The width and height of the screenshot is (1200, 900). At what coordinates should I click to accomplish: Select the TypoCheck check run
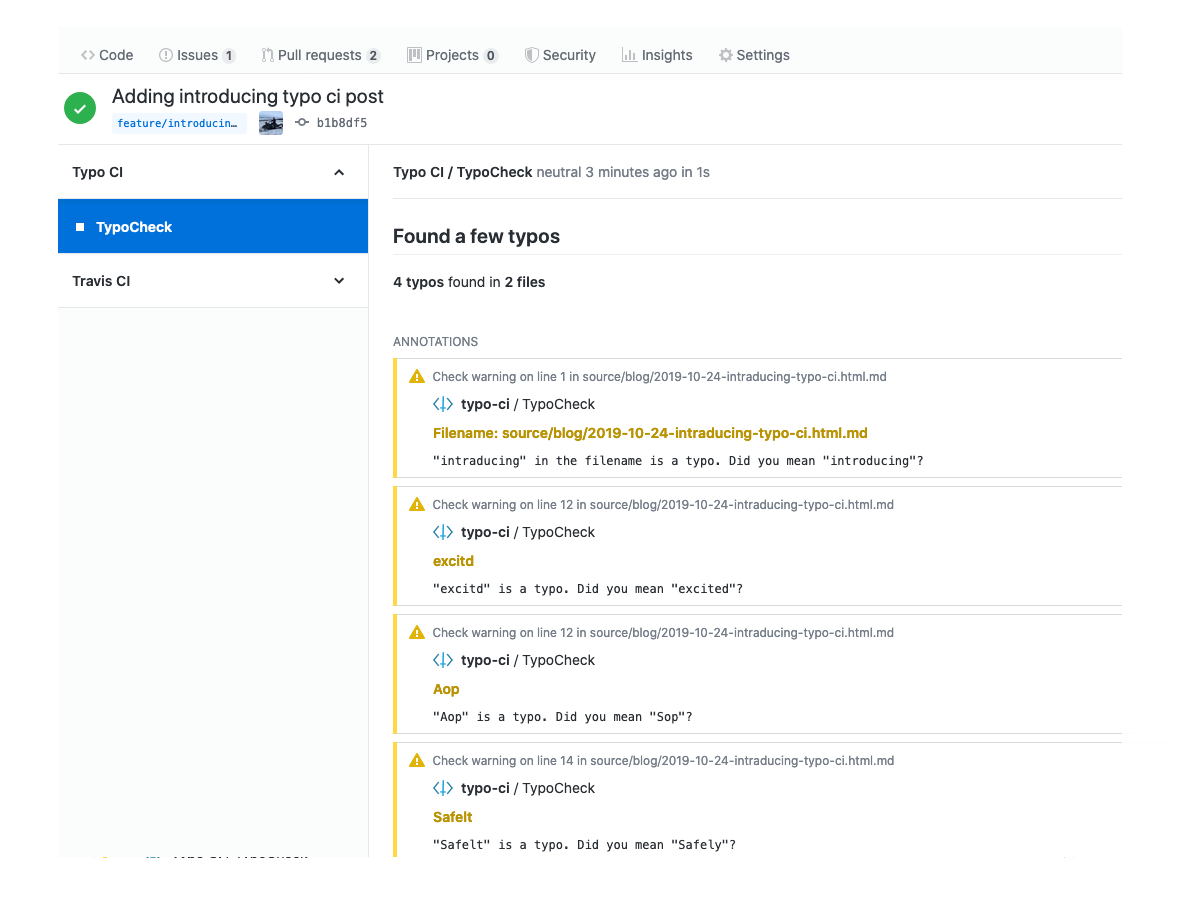(134, 227)
